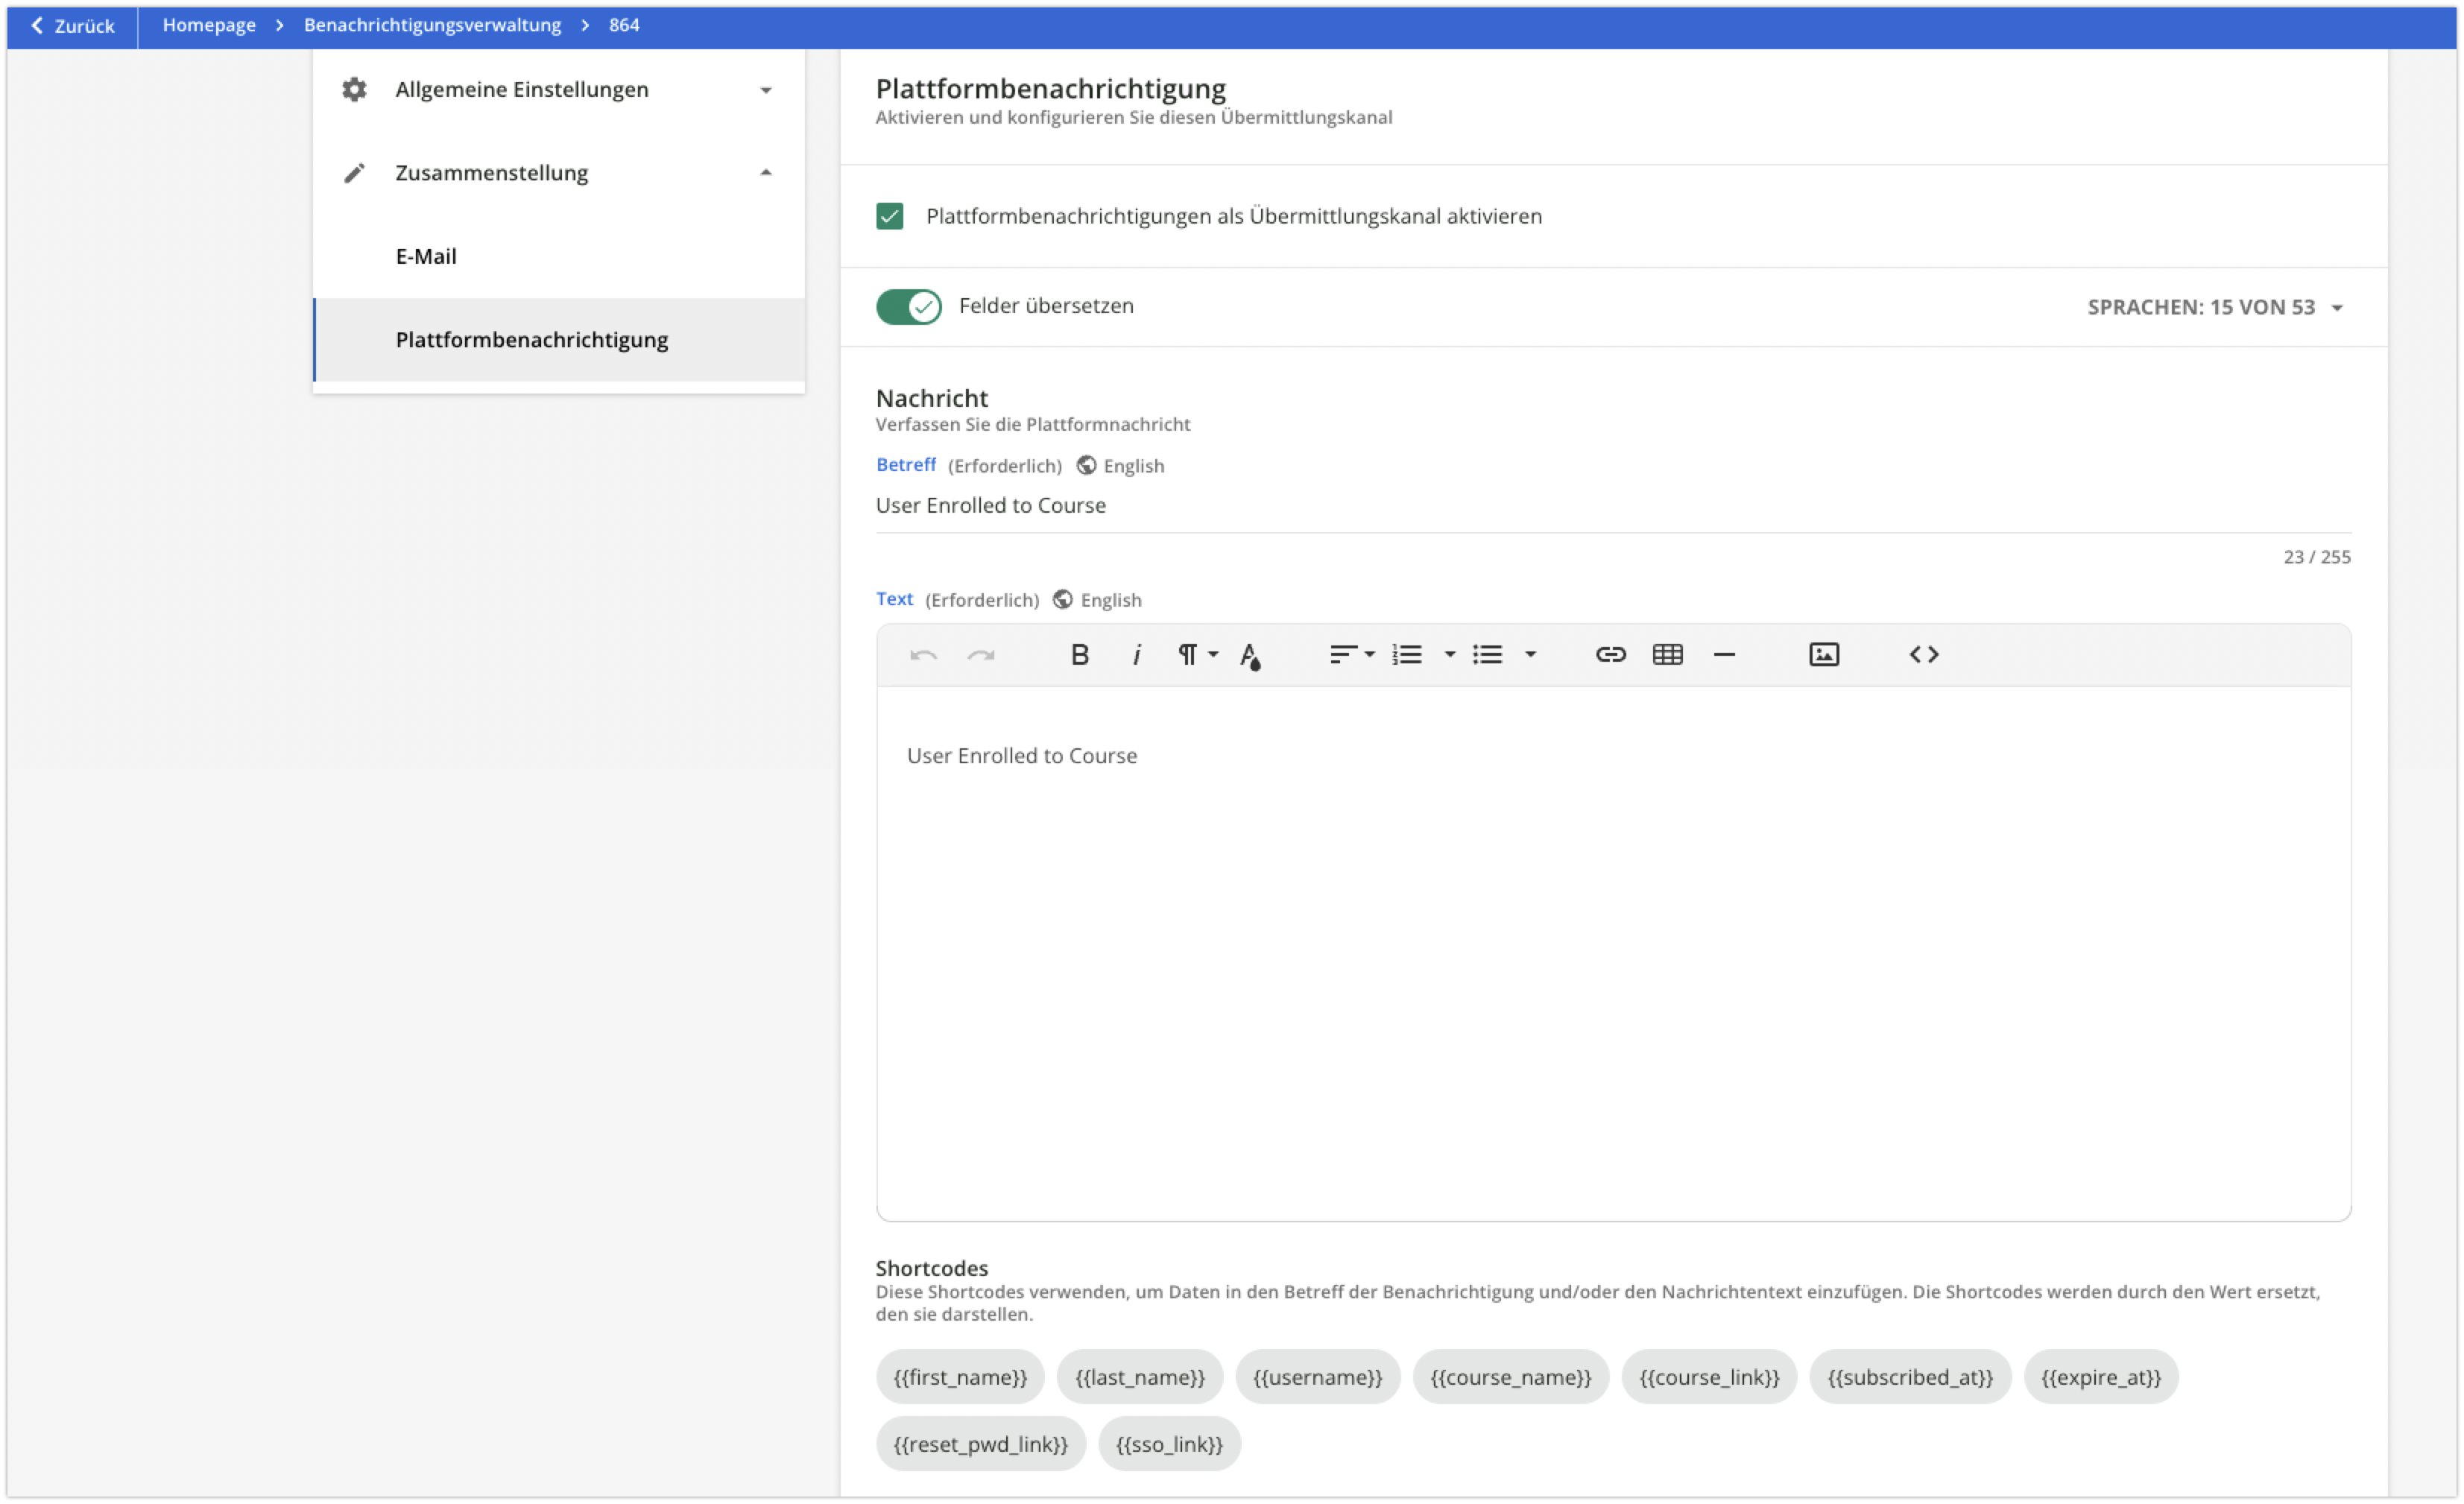The width and height of the screenshot is (2464, 1504).
Task: Open the Sprachen: 15 von 53 dropdown
Action: [2215, 307]
